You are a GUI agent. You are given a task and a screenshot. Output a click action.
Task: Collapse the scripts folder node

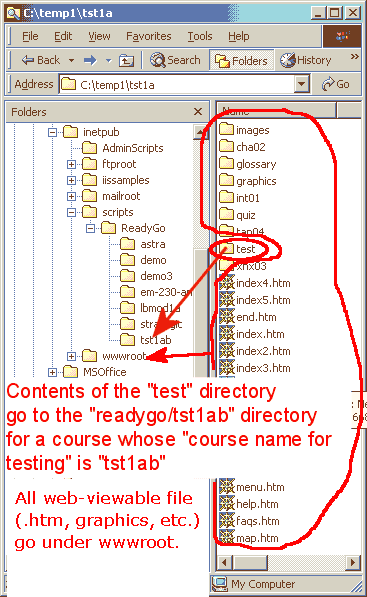coord(71,212)
